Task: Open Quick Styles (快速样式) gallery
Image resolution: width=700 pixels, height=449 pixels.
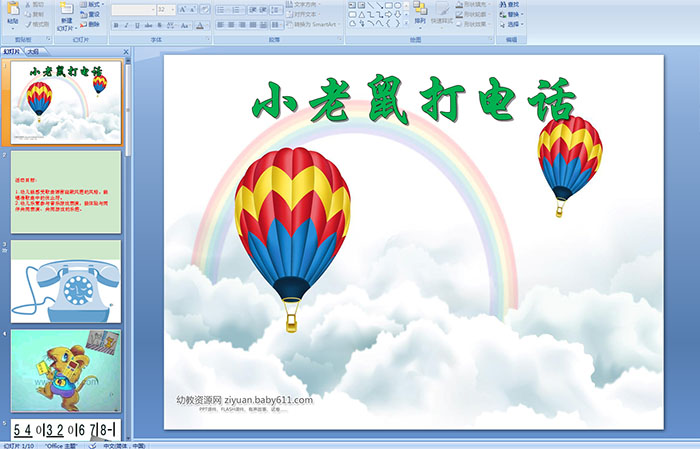Action: click(x=442, y=13)
